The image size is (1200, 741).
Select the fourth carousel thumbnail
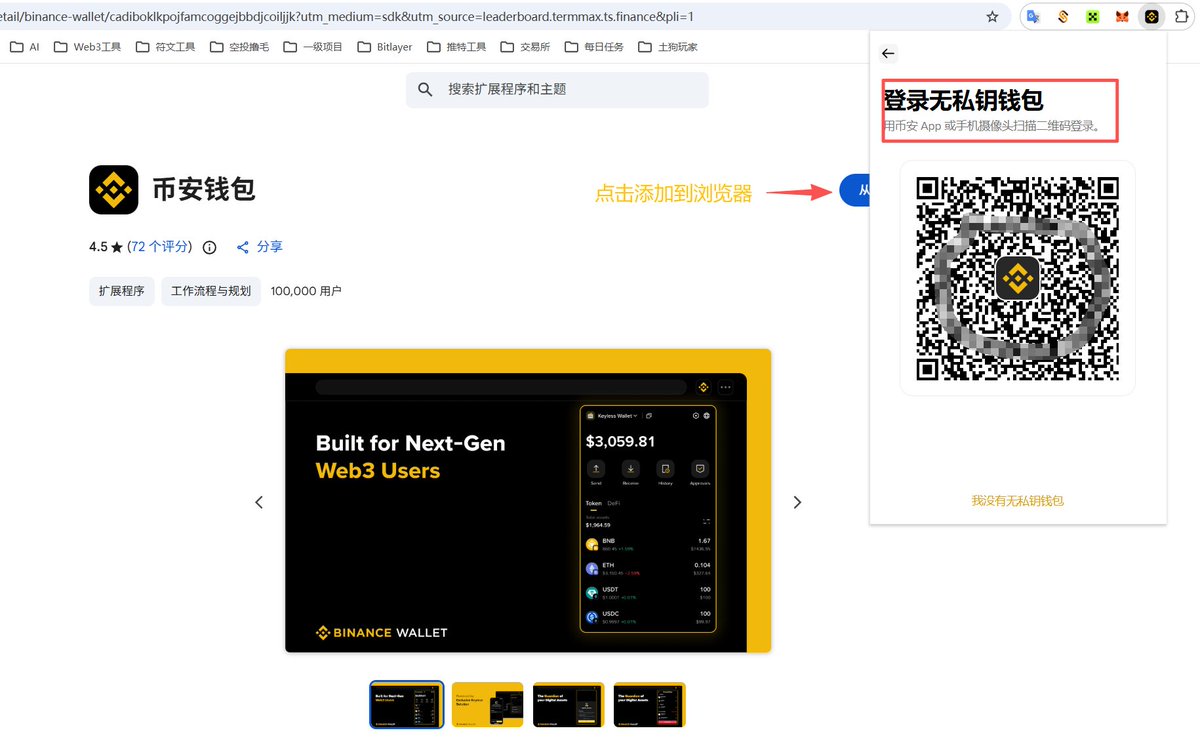(x=650, y=705)
